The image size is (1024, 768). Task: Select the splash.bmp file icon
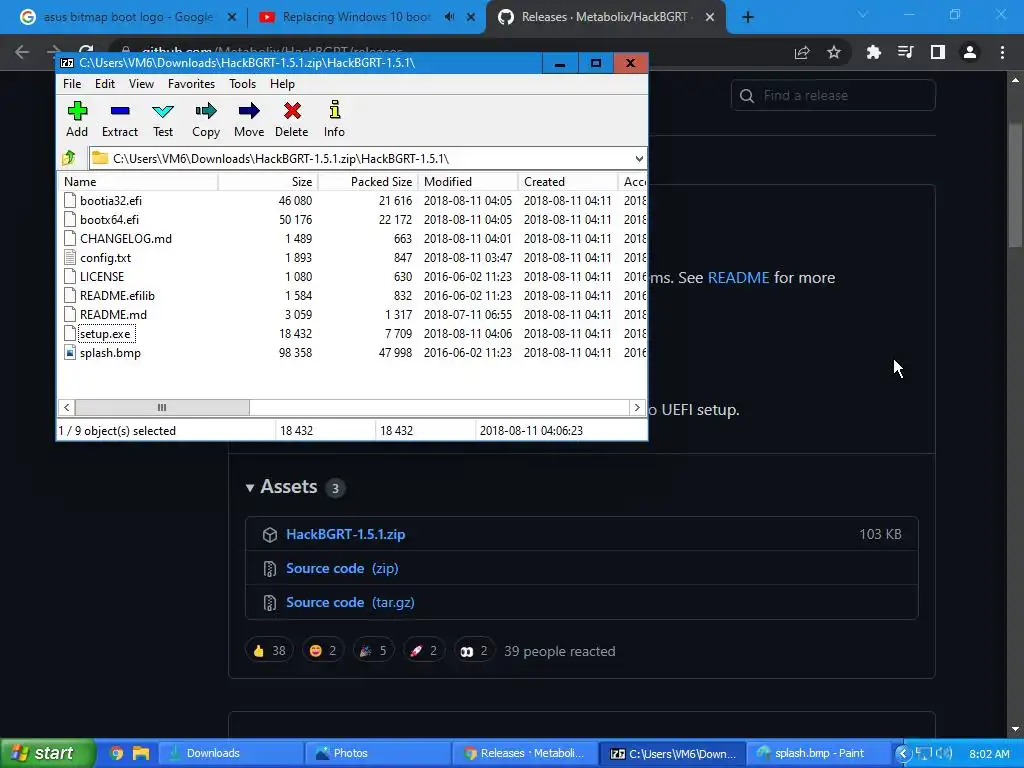70,353
